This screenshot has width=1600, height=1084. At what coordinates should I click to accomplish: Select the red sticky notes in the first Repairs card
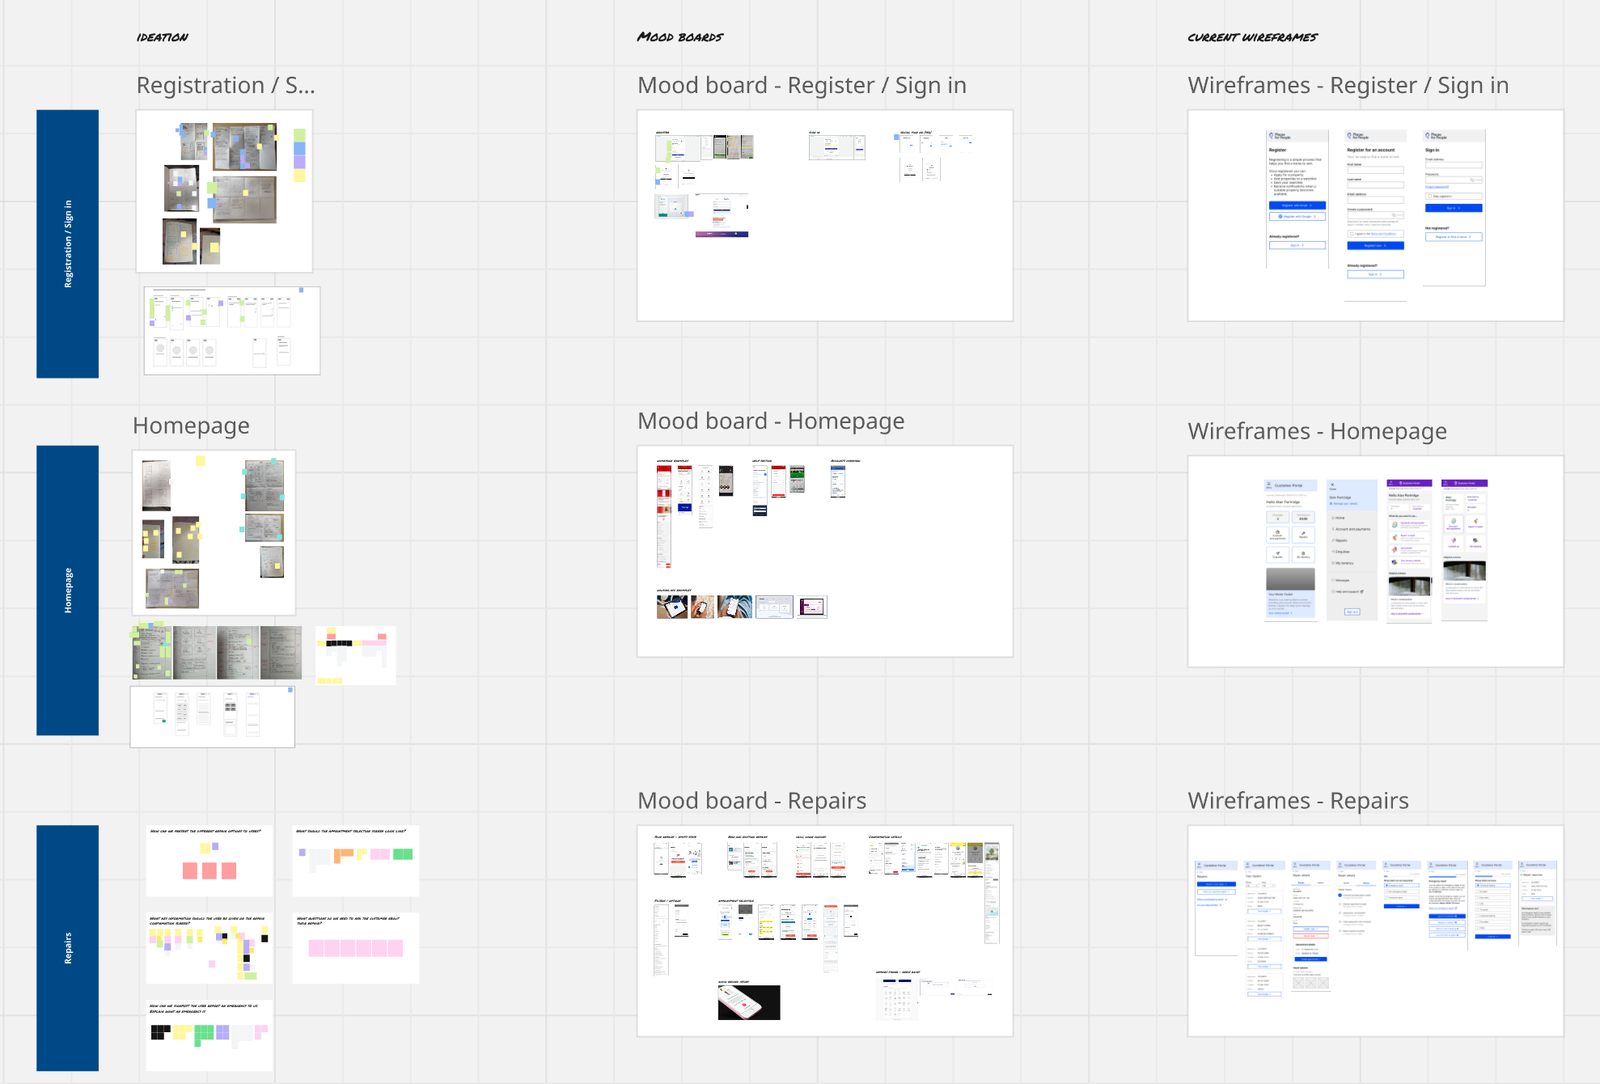point(209,871)
